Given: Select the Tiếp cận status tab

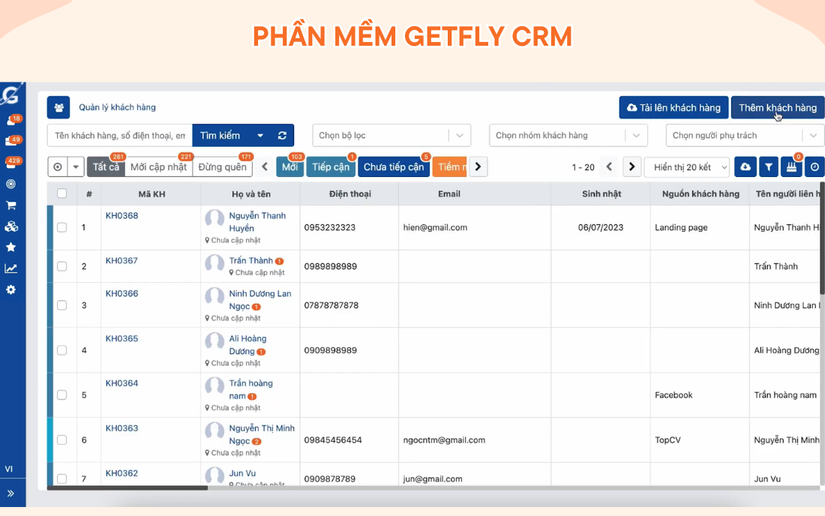Looking at the screenshot, I should point(330,167).
